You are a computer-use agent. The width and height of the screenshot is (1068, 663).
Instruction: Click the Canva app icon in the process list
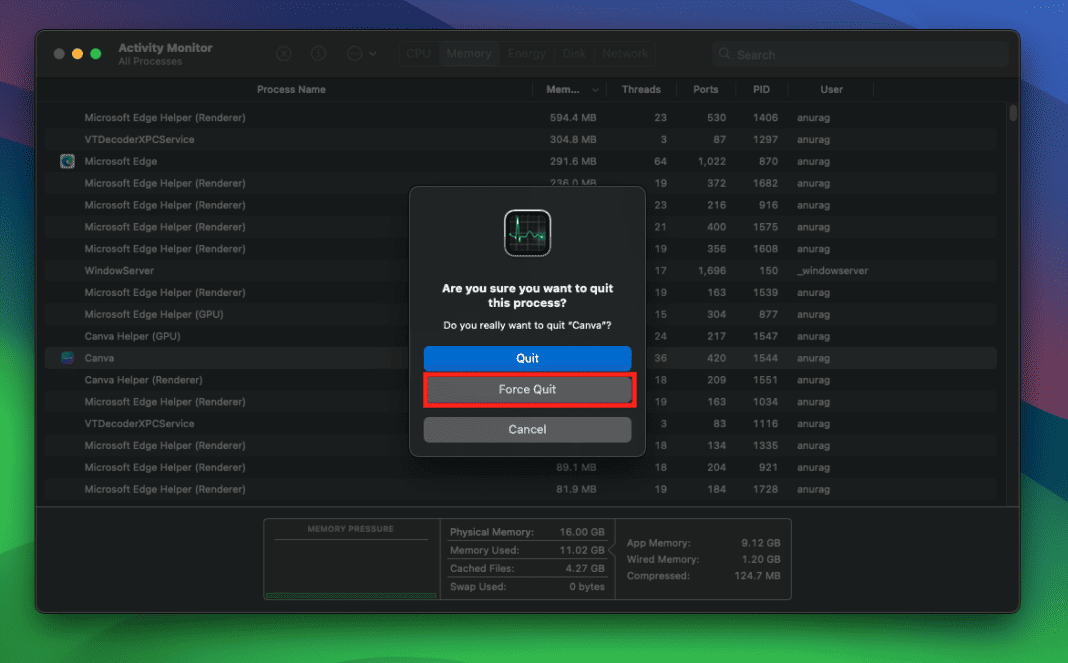[x=66, y=358]
